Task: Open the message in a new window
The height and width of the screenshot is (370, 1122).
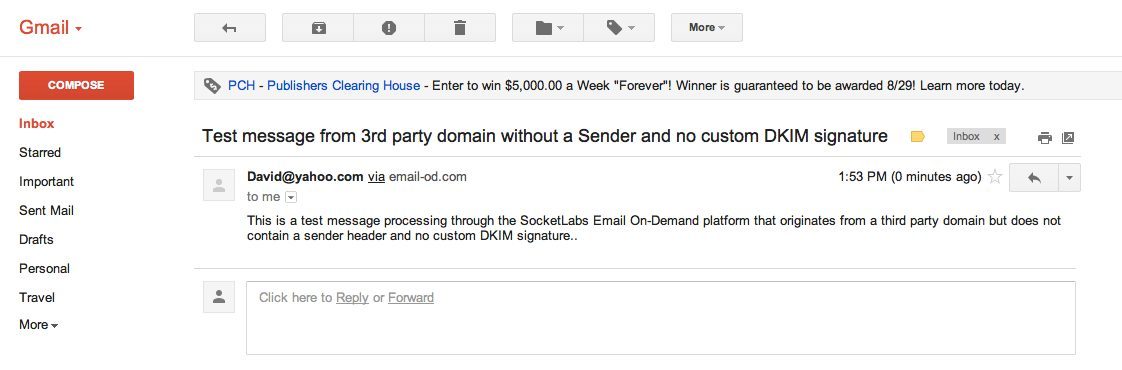Action: pos(1068,138)
